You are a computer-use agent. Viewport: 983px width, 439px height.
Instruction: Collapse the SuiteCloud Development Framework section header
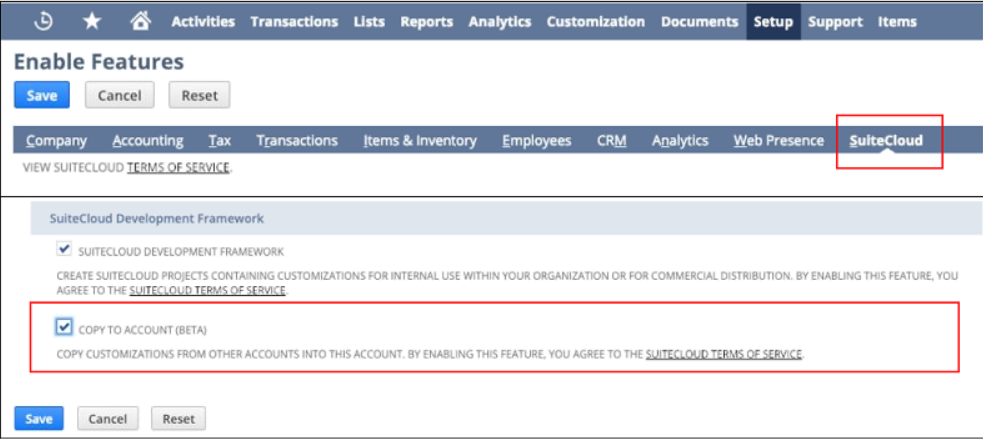coord(157,217)
